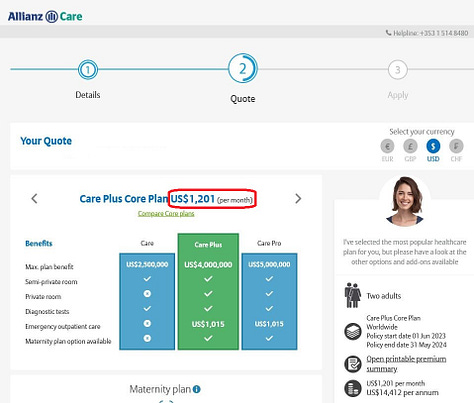Click the plan details layers icon
The height and width of the screenshot is (403, 474).
point(353,331)
